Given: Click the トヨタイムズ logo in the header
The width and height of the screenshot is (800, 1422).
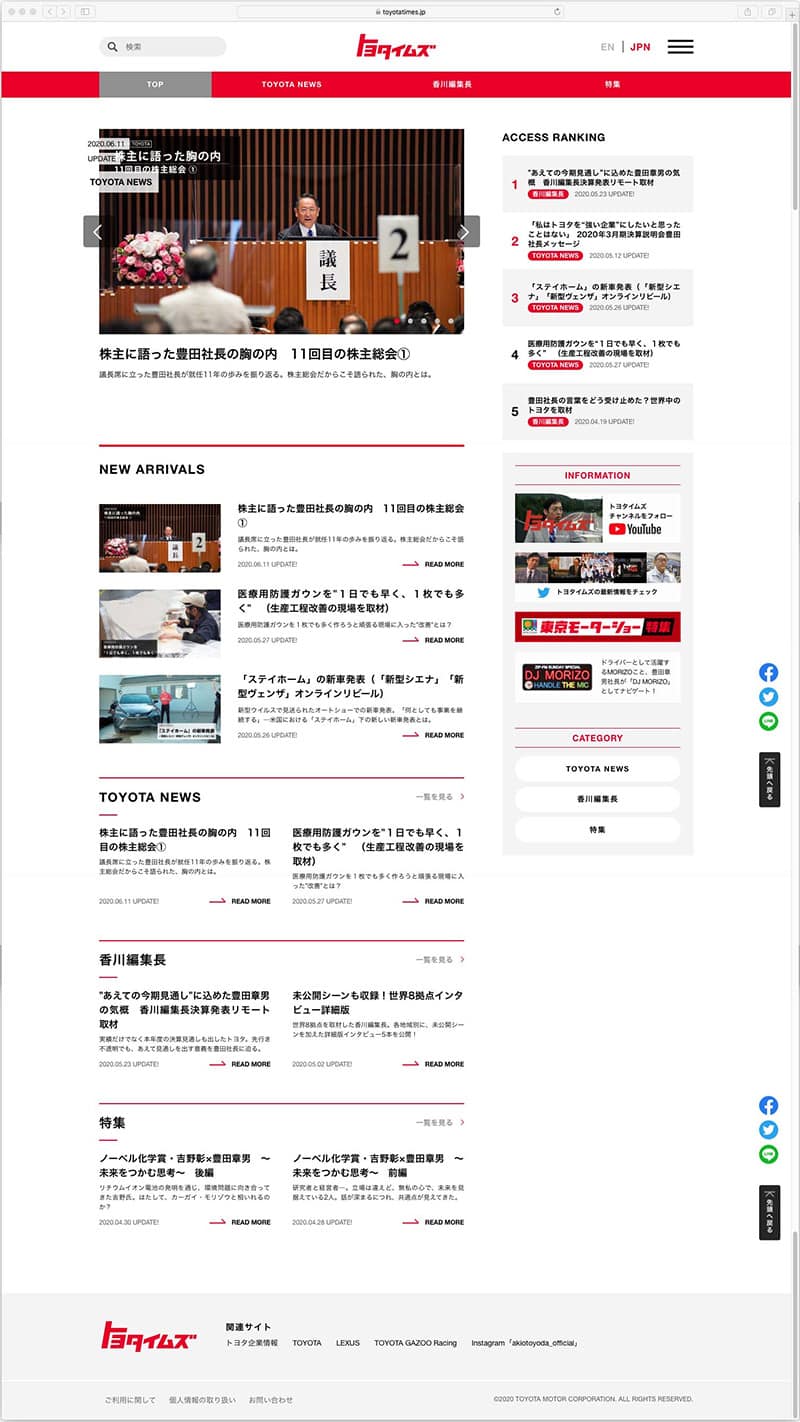Looking at the screenshot, I should [397, 46].
